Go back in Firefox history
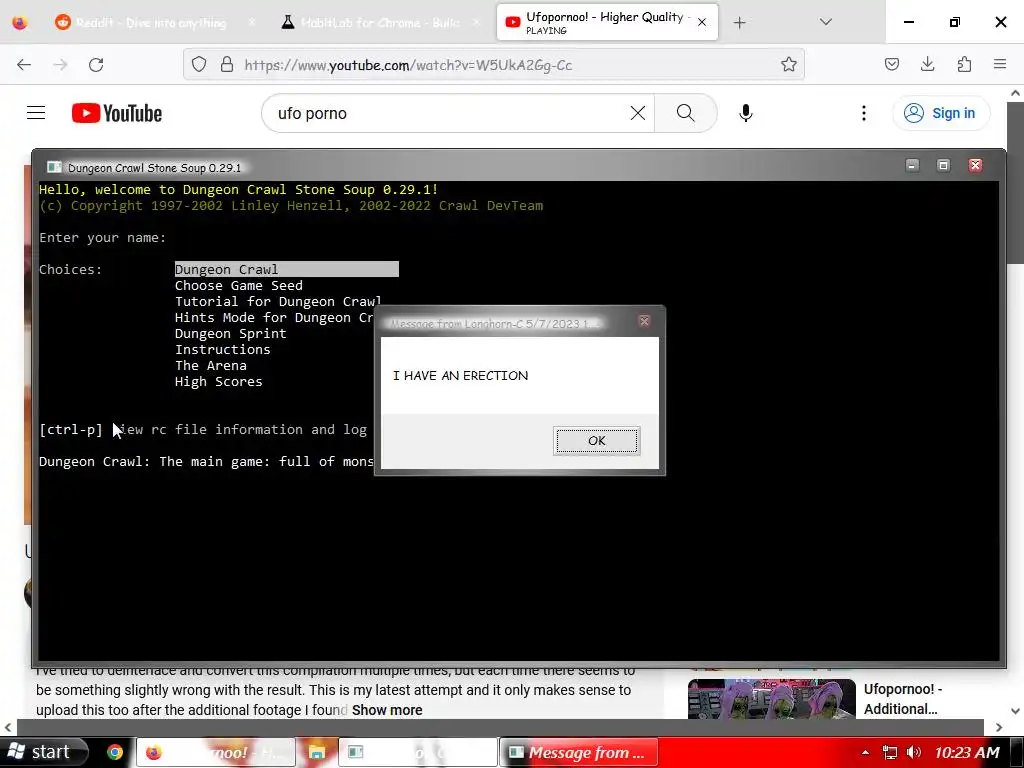Viewport: 1024px width, 768px height. pyautogui.click(x=24, y=64)
